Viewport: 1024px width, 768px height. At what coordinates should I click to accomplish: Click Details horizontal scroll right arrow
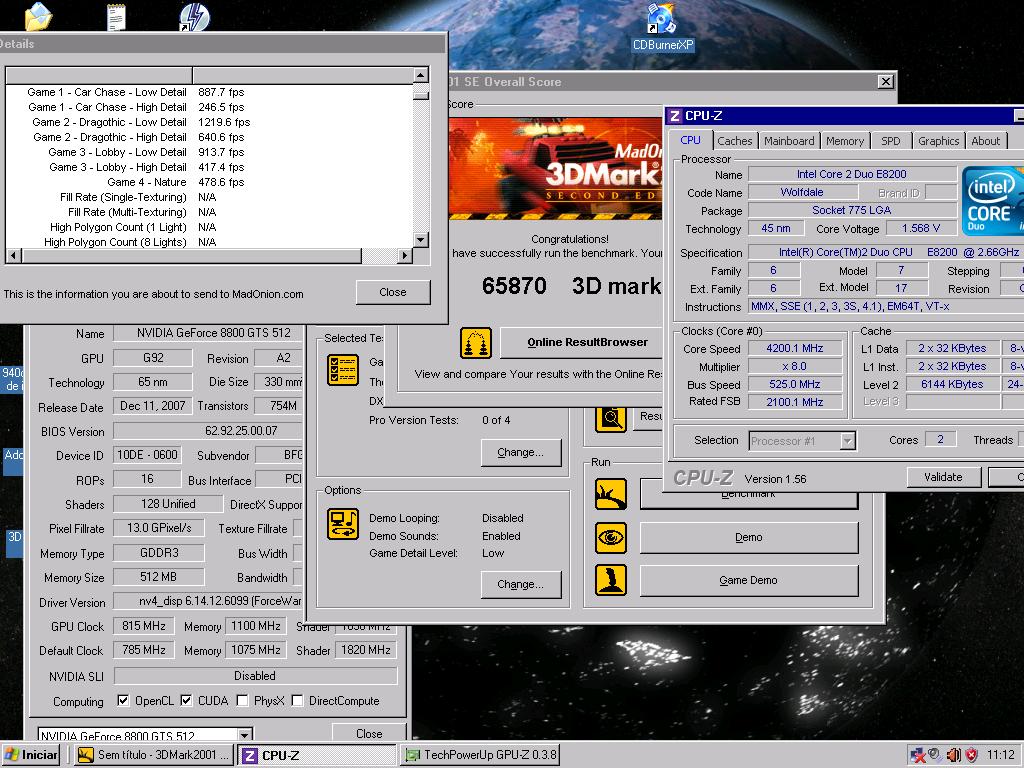tap(405, 255)
